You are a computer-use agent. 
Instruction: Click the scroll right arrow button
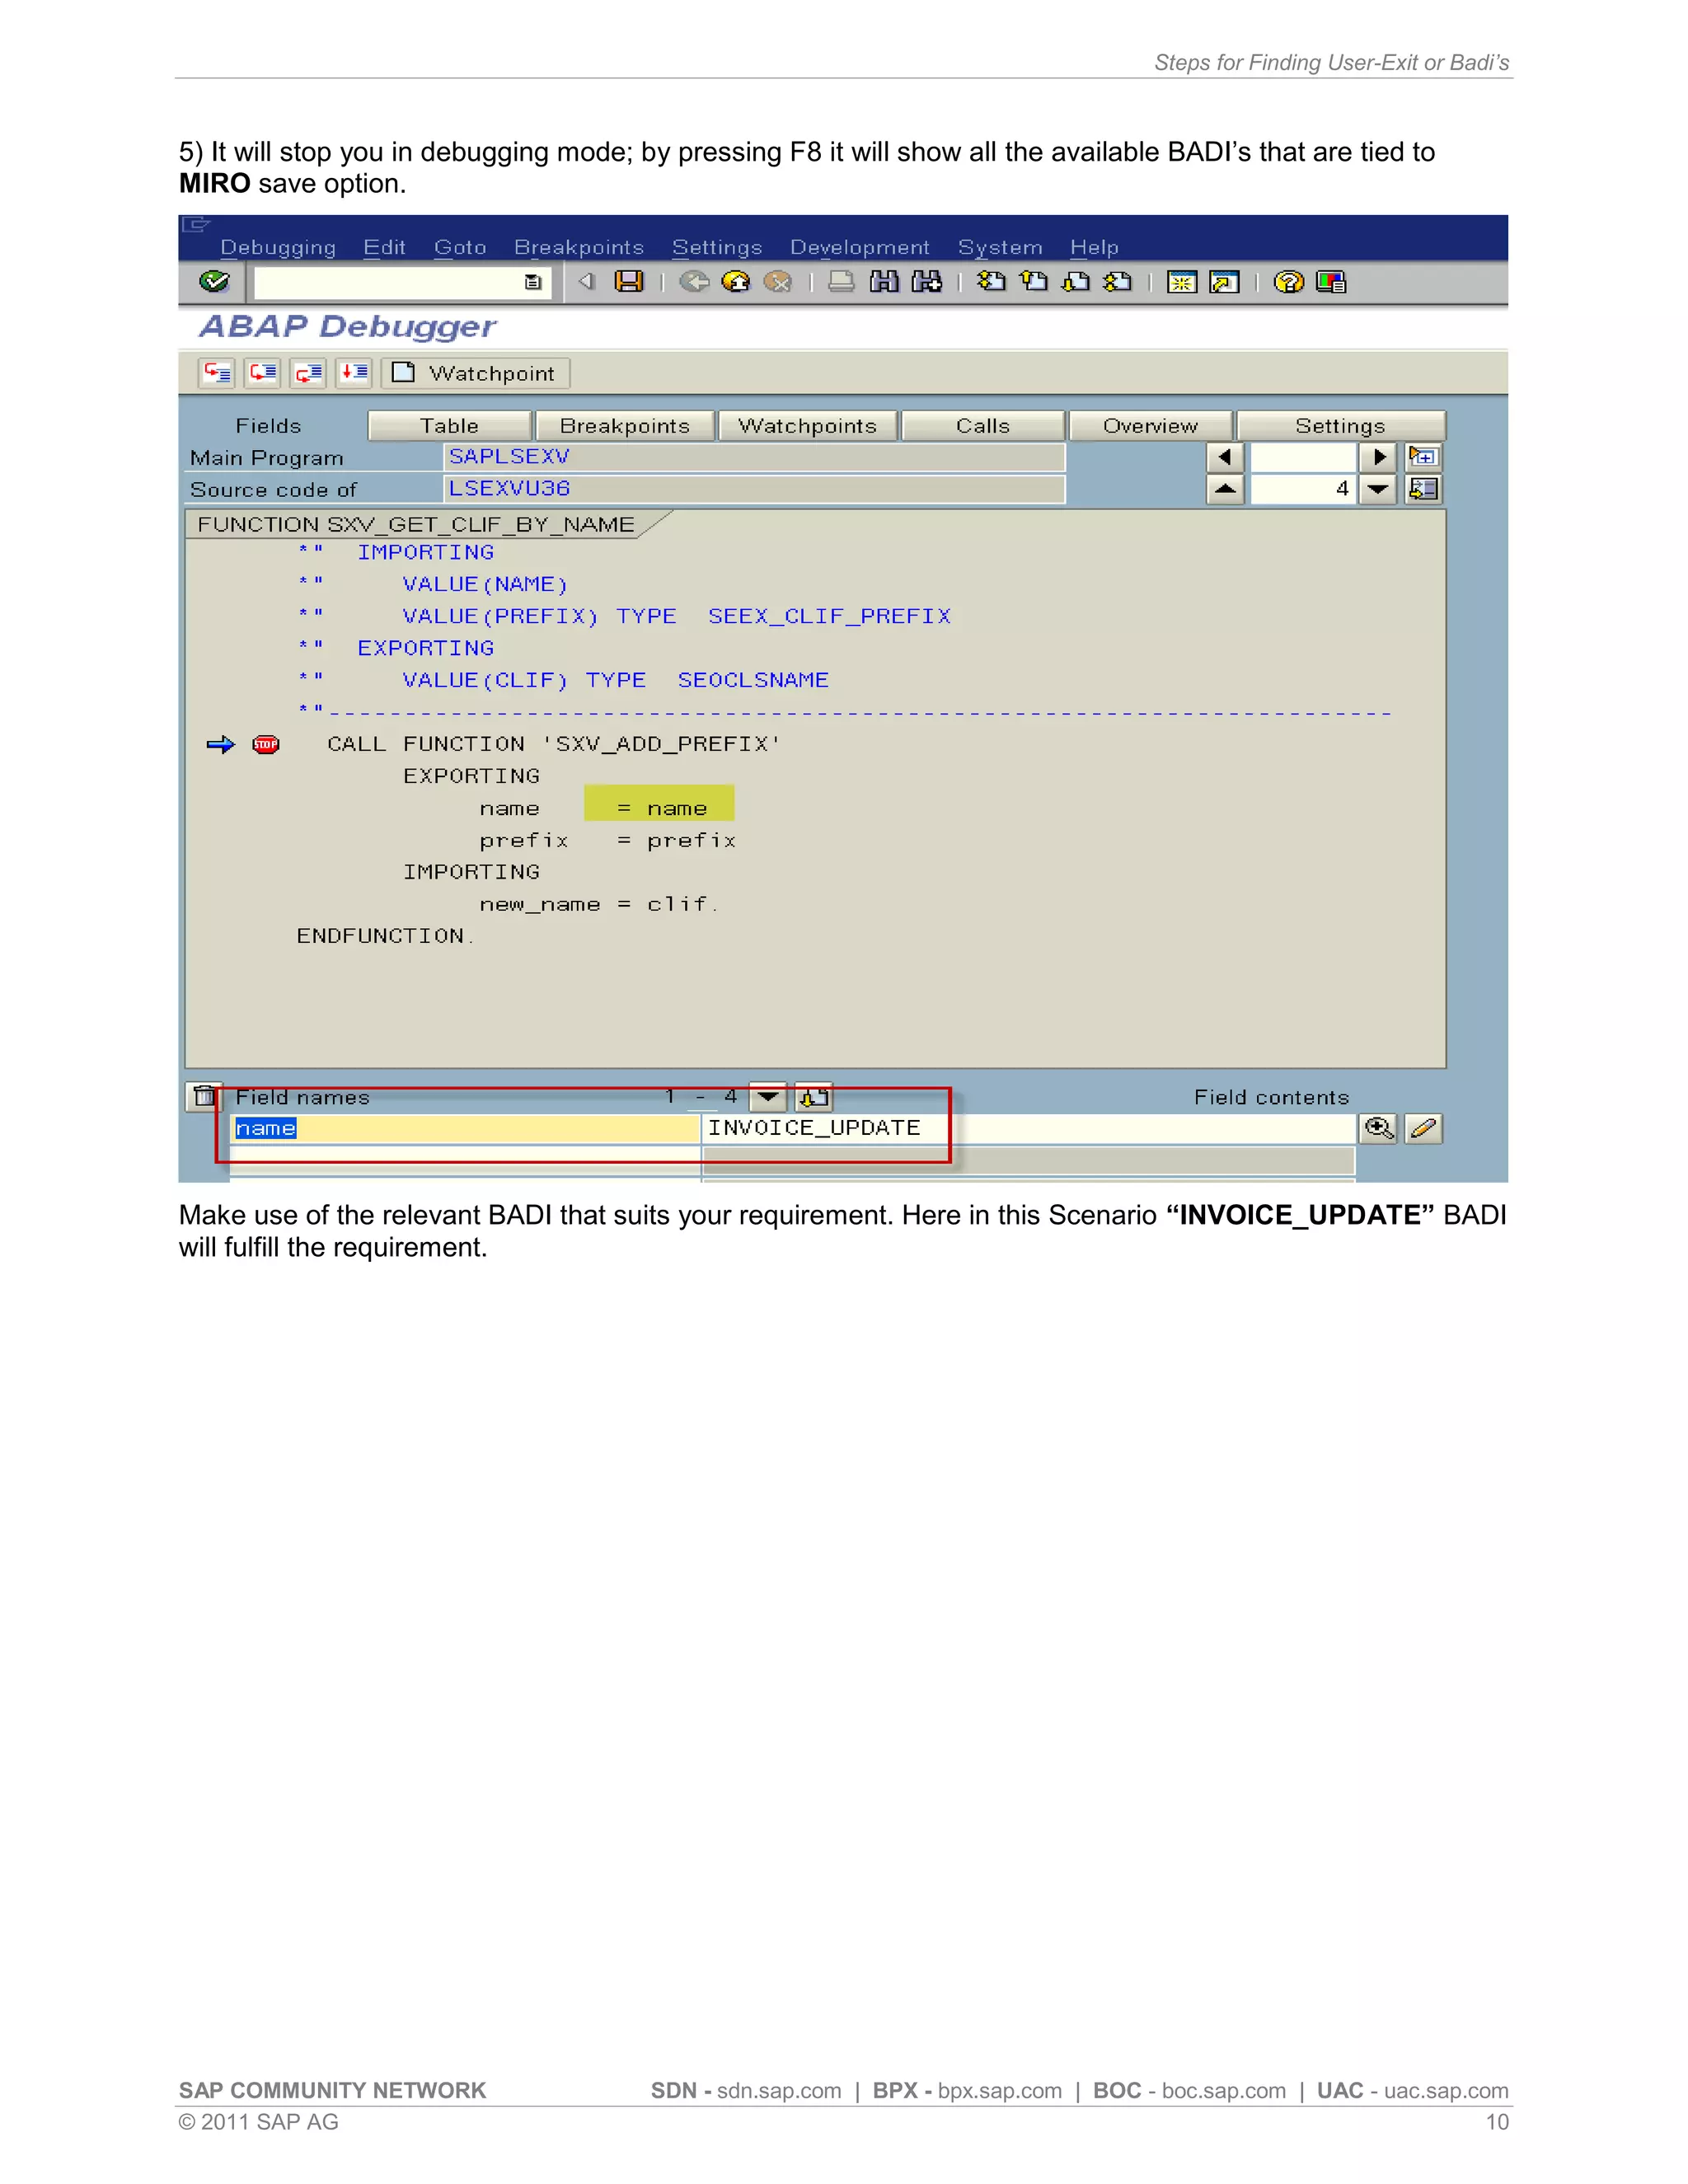tap(1378, 457)
